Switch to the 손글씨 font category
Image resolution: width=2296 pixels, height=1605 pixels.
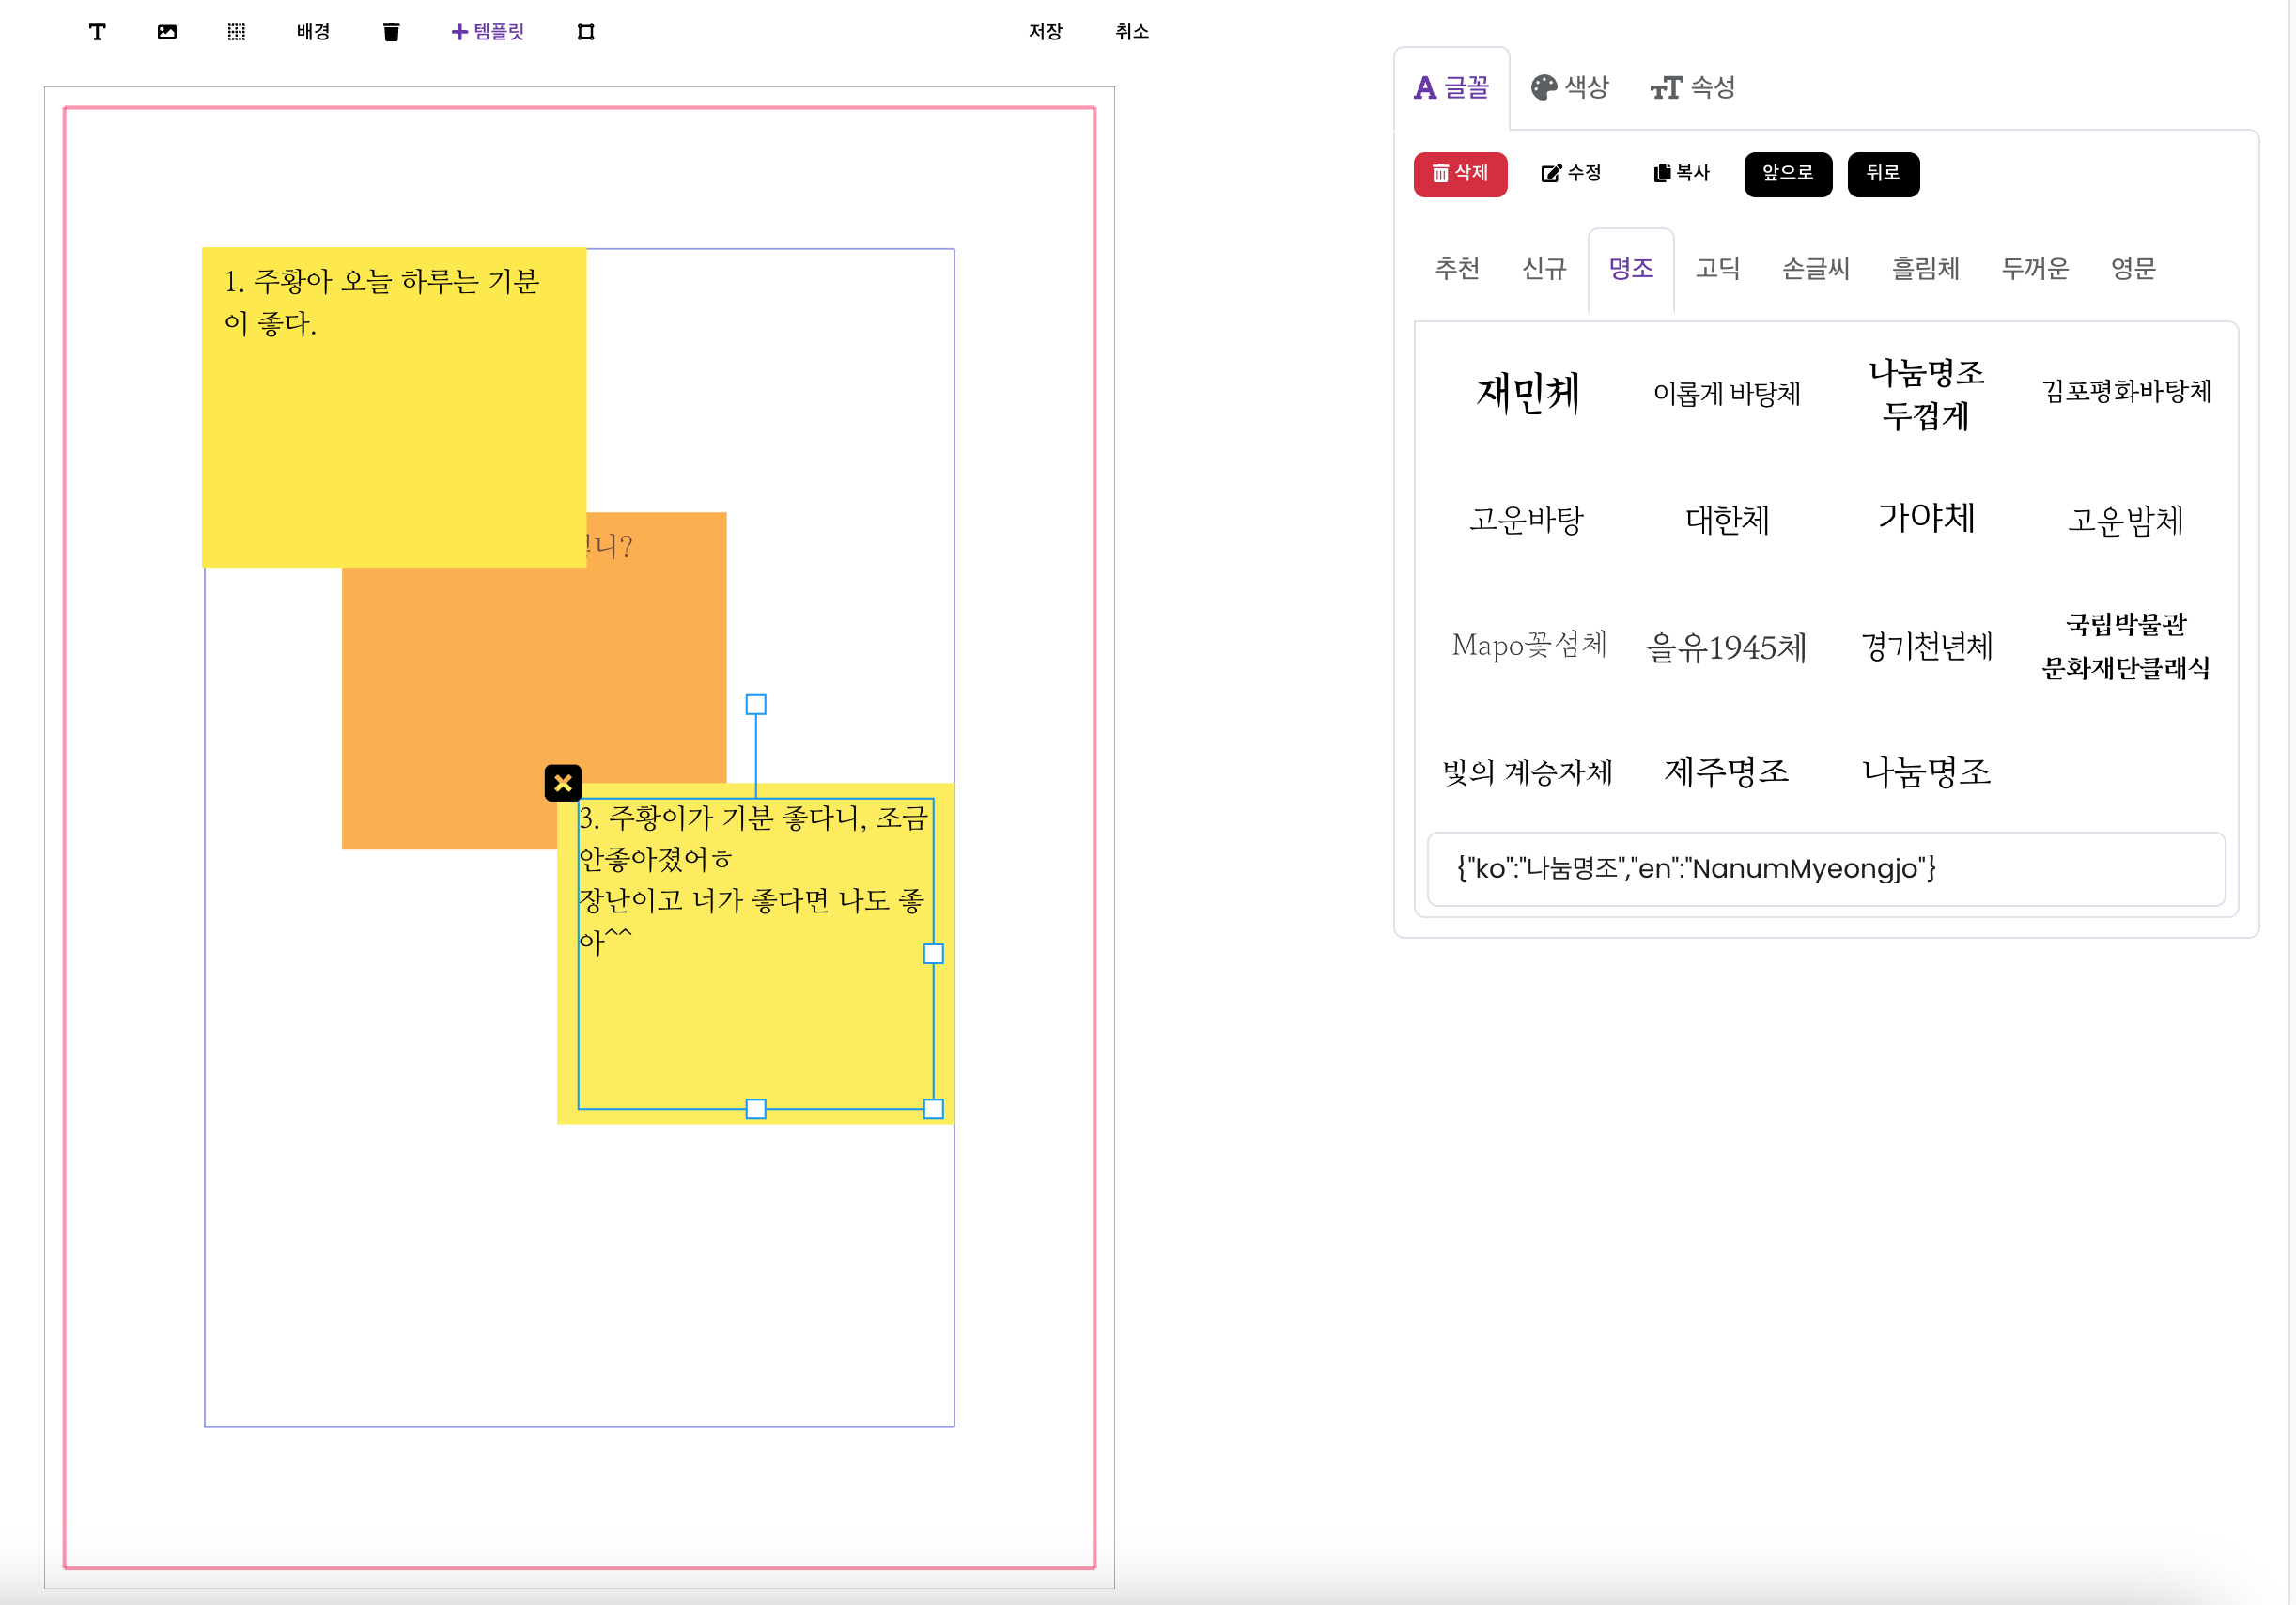tap(1815, 268)
